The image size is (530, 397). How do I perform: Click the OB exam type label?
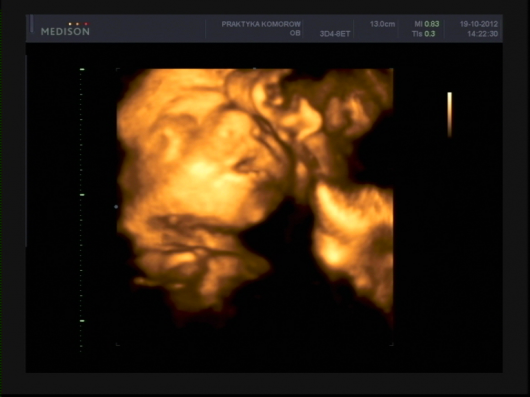[295, 33]
